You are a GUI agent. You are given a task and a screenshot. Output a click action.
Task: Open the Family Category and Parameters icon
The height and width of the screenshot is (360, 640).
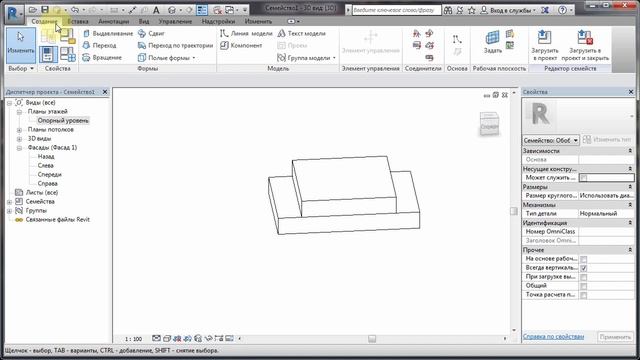tap(68, 36)
